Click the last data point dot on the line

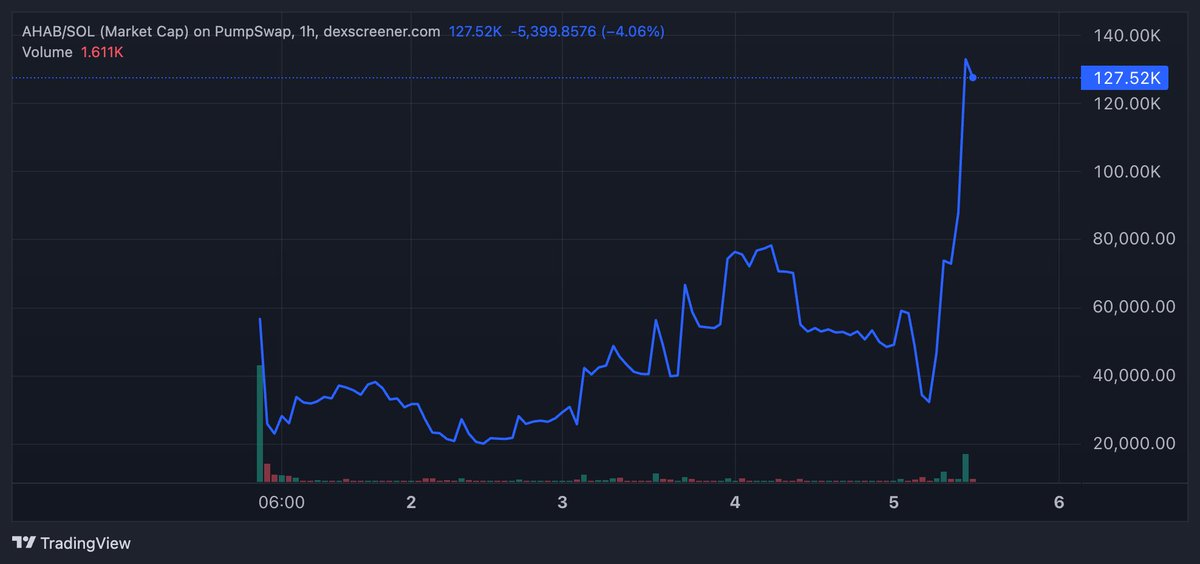[x=973, y=78]
